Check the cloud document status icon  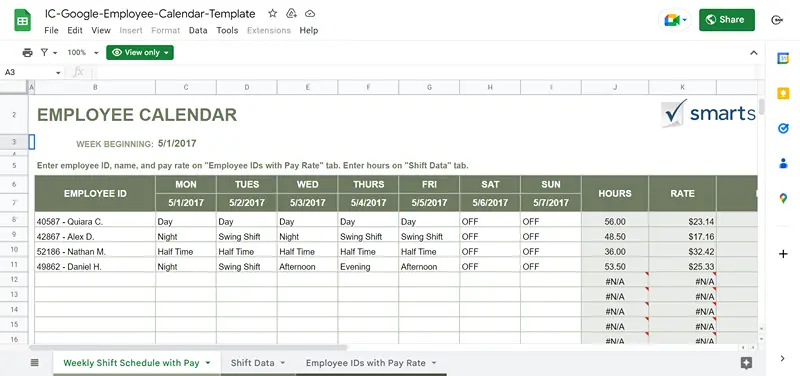[310, 14]
